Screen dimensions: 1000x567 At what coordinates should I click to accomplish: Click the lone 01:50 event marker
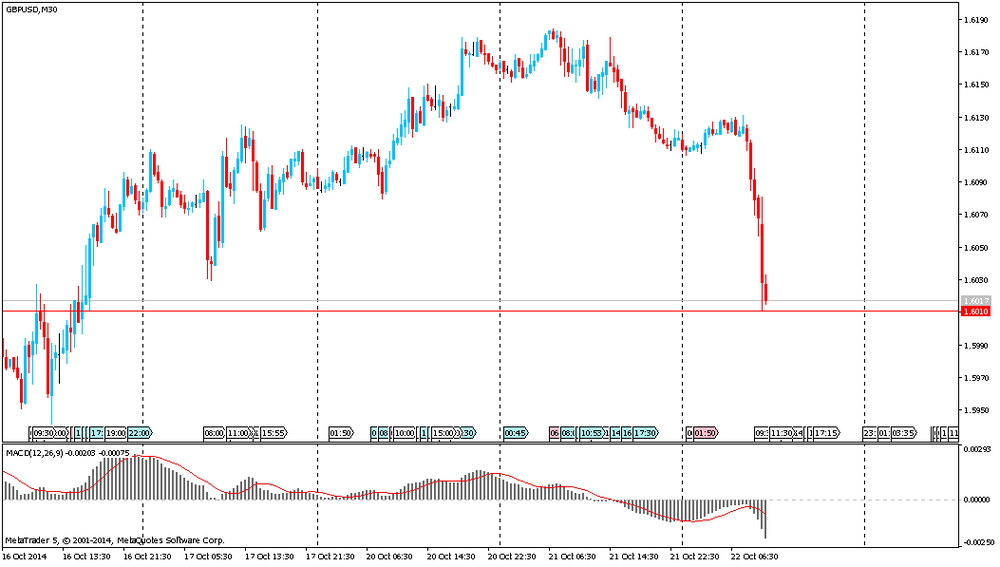click(x=341, y=433)
